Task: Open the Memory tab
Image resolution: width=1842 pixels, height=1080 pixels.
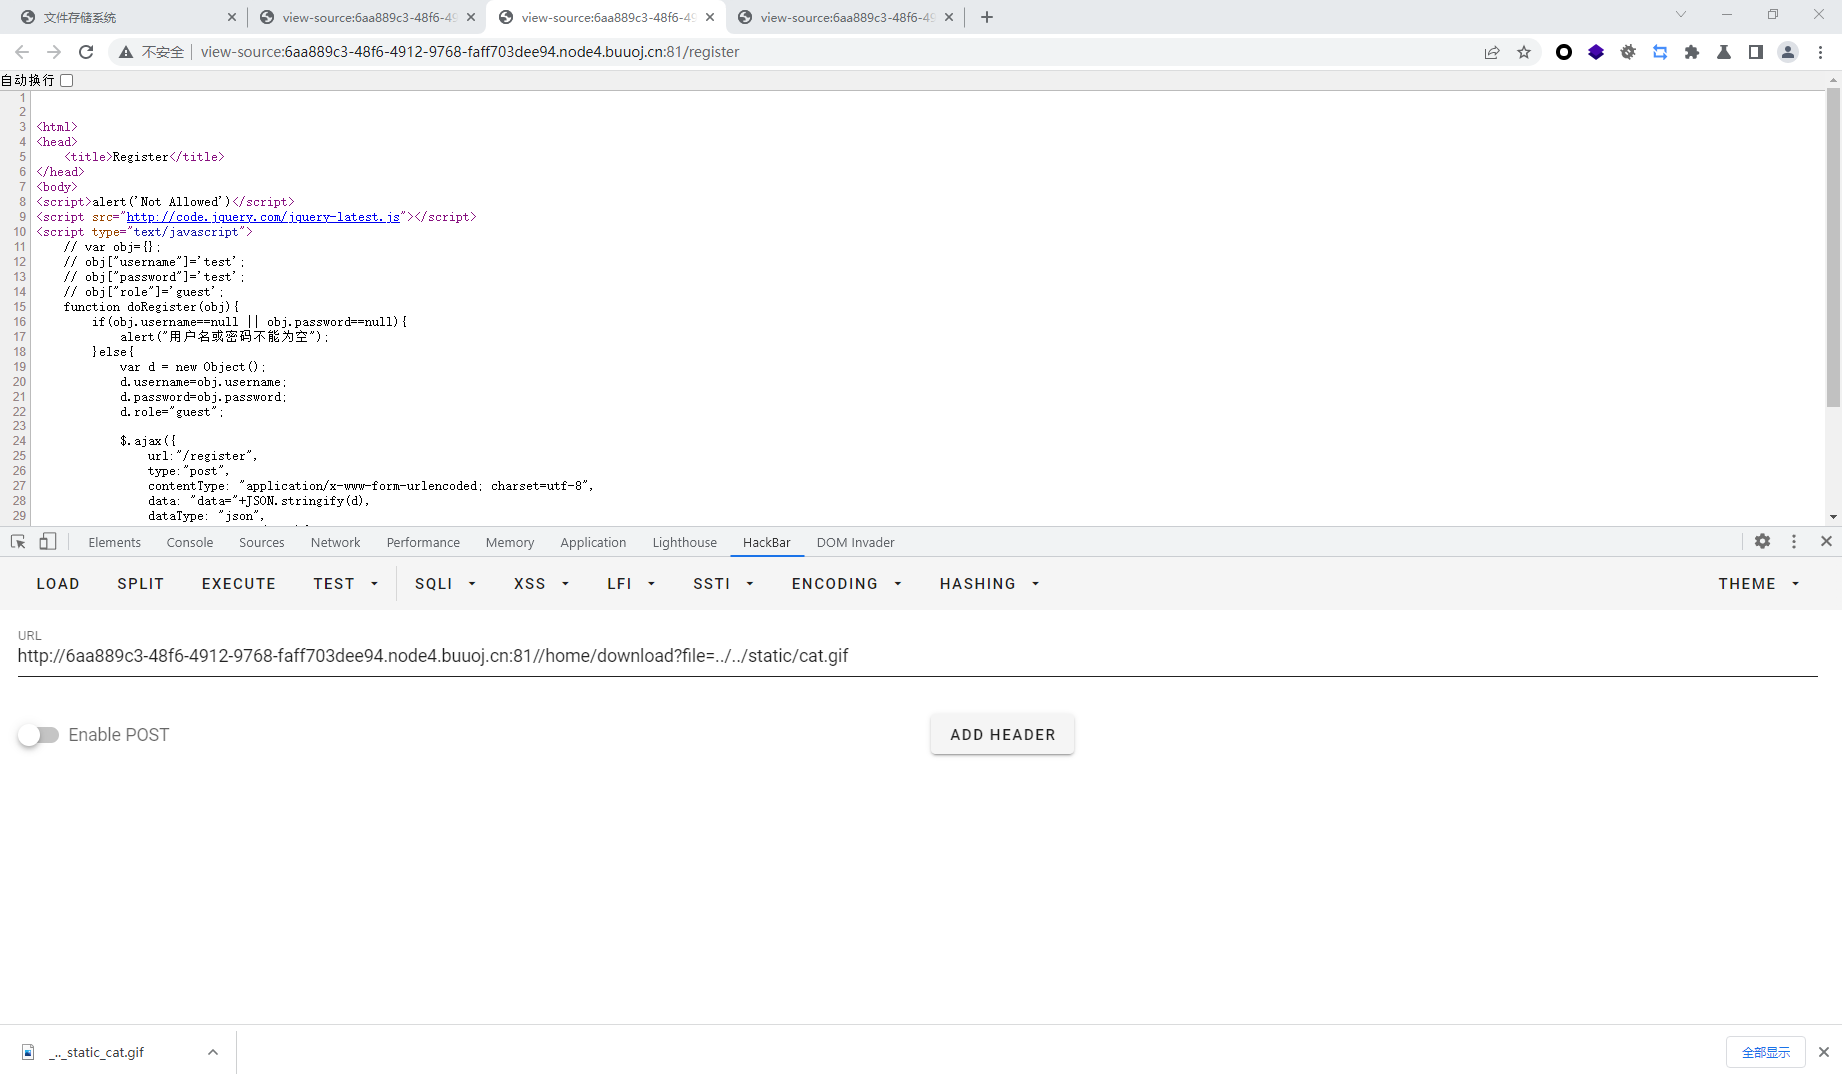Action: tap(510, 542)
